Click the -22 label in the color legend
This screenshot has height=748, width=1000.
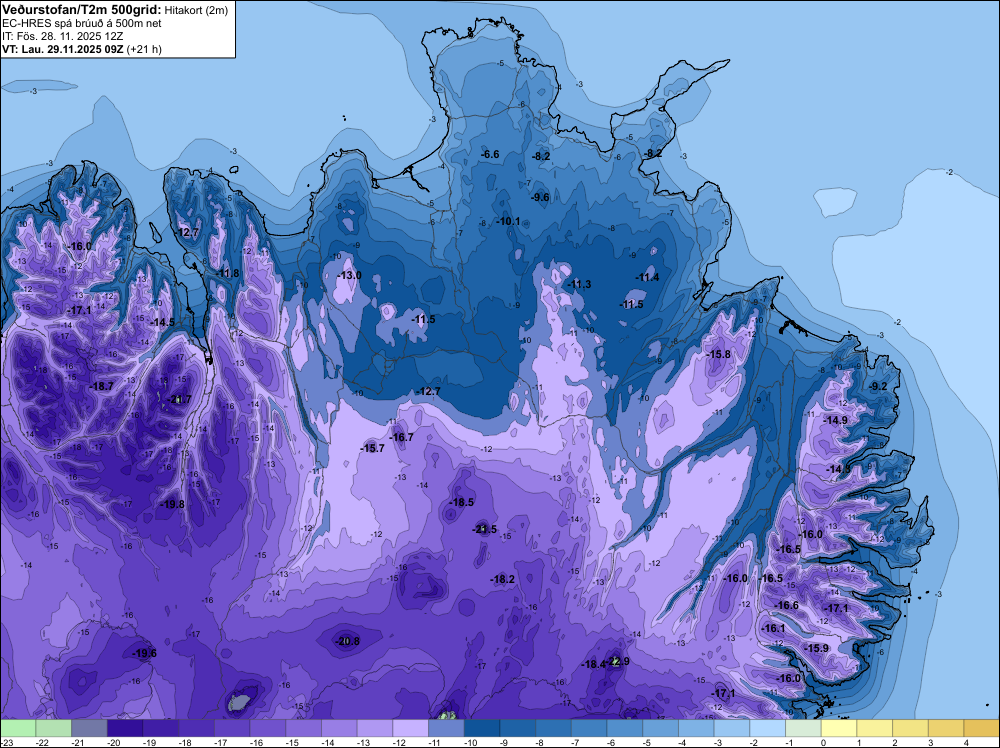pyautogui.click(x=43, y=742)
